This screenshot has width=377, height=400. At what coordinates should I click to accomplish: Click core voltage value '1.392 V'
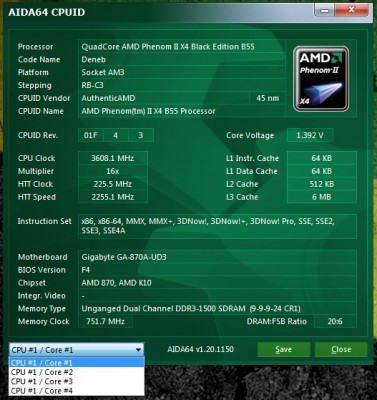click(x=310, y=135)
